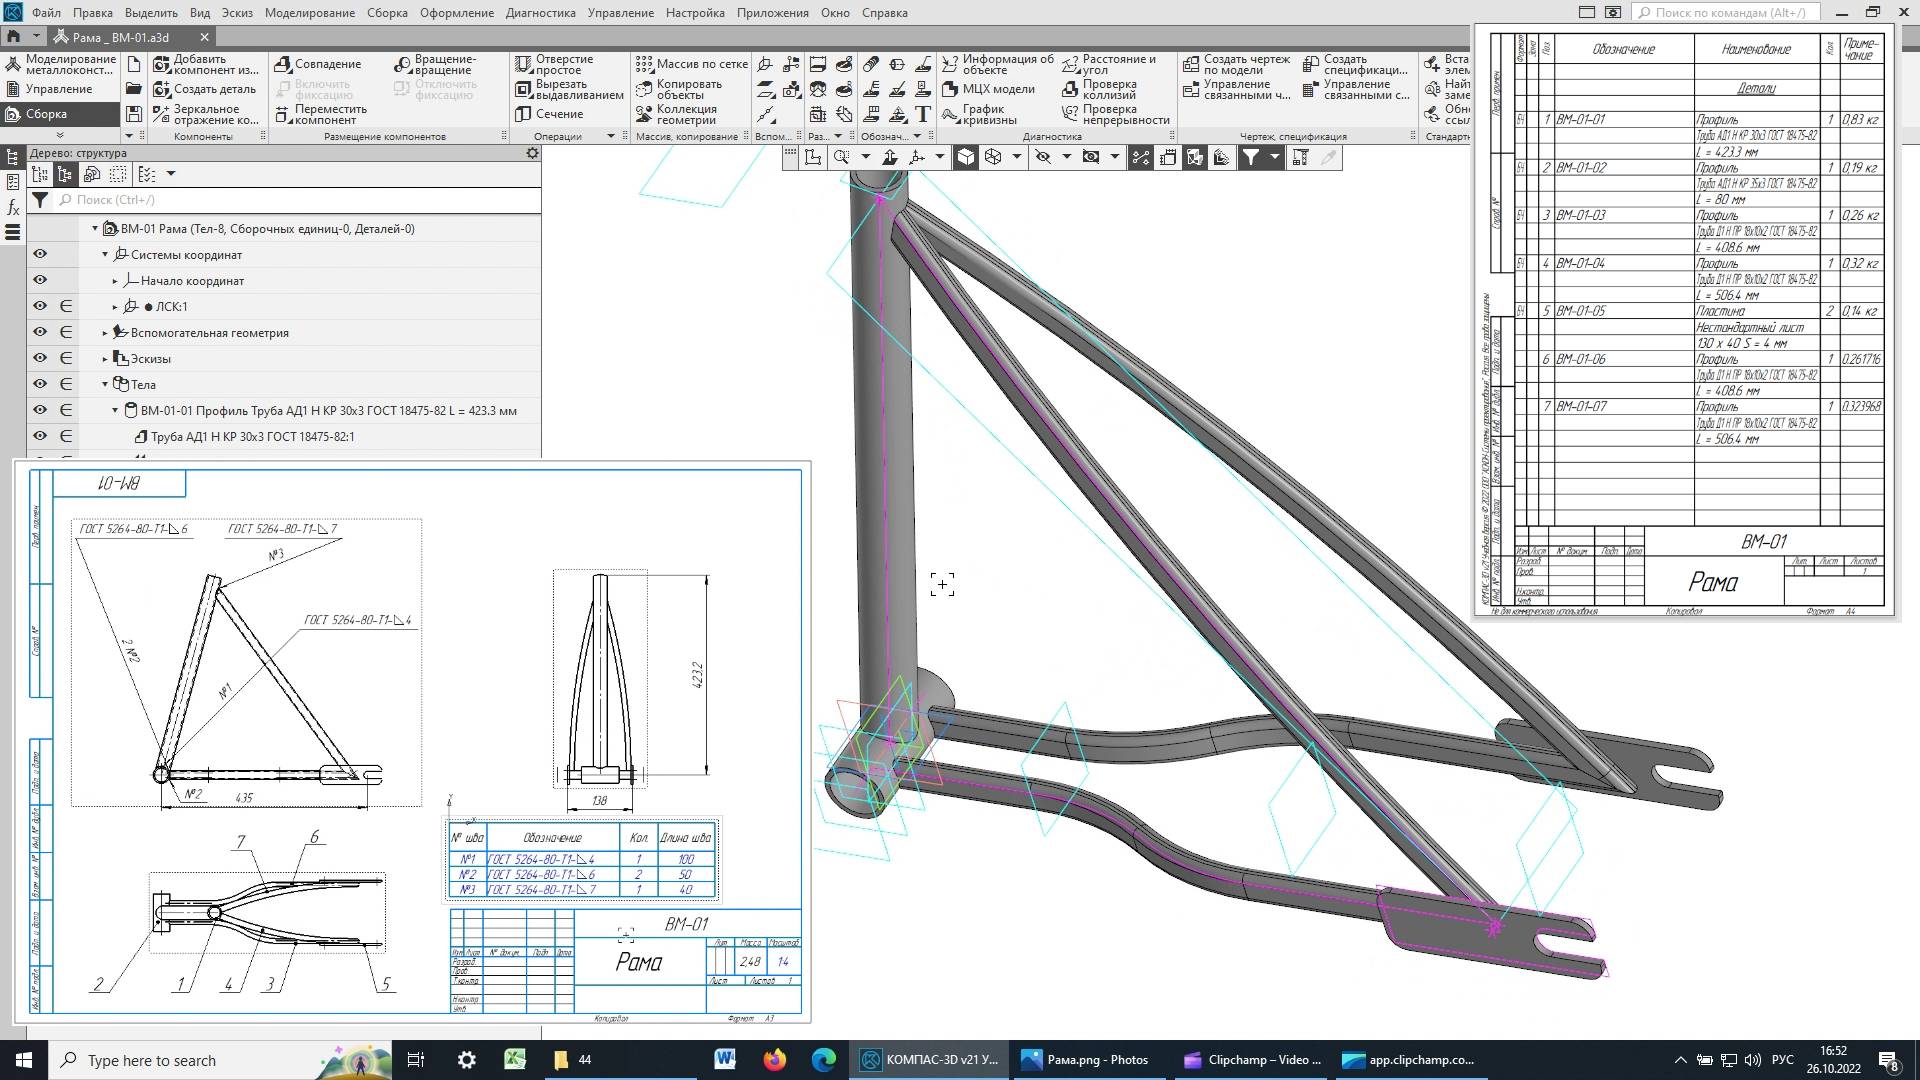Toggle visibility of Вспомогательная геометрия

(40, 332)
